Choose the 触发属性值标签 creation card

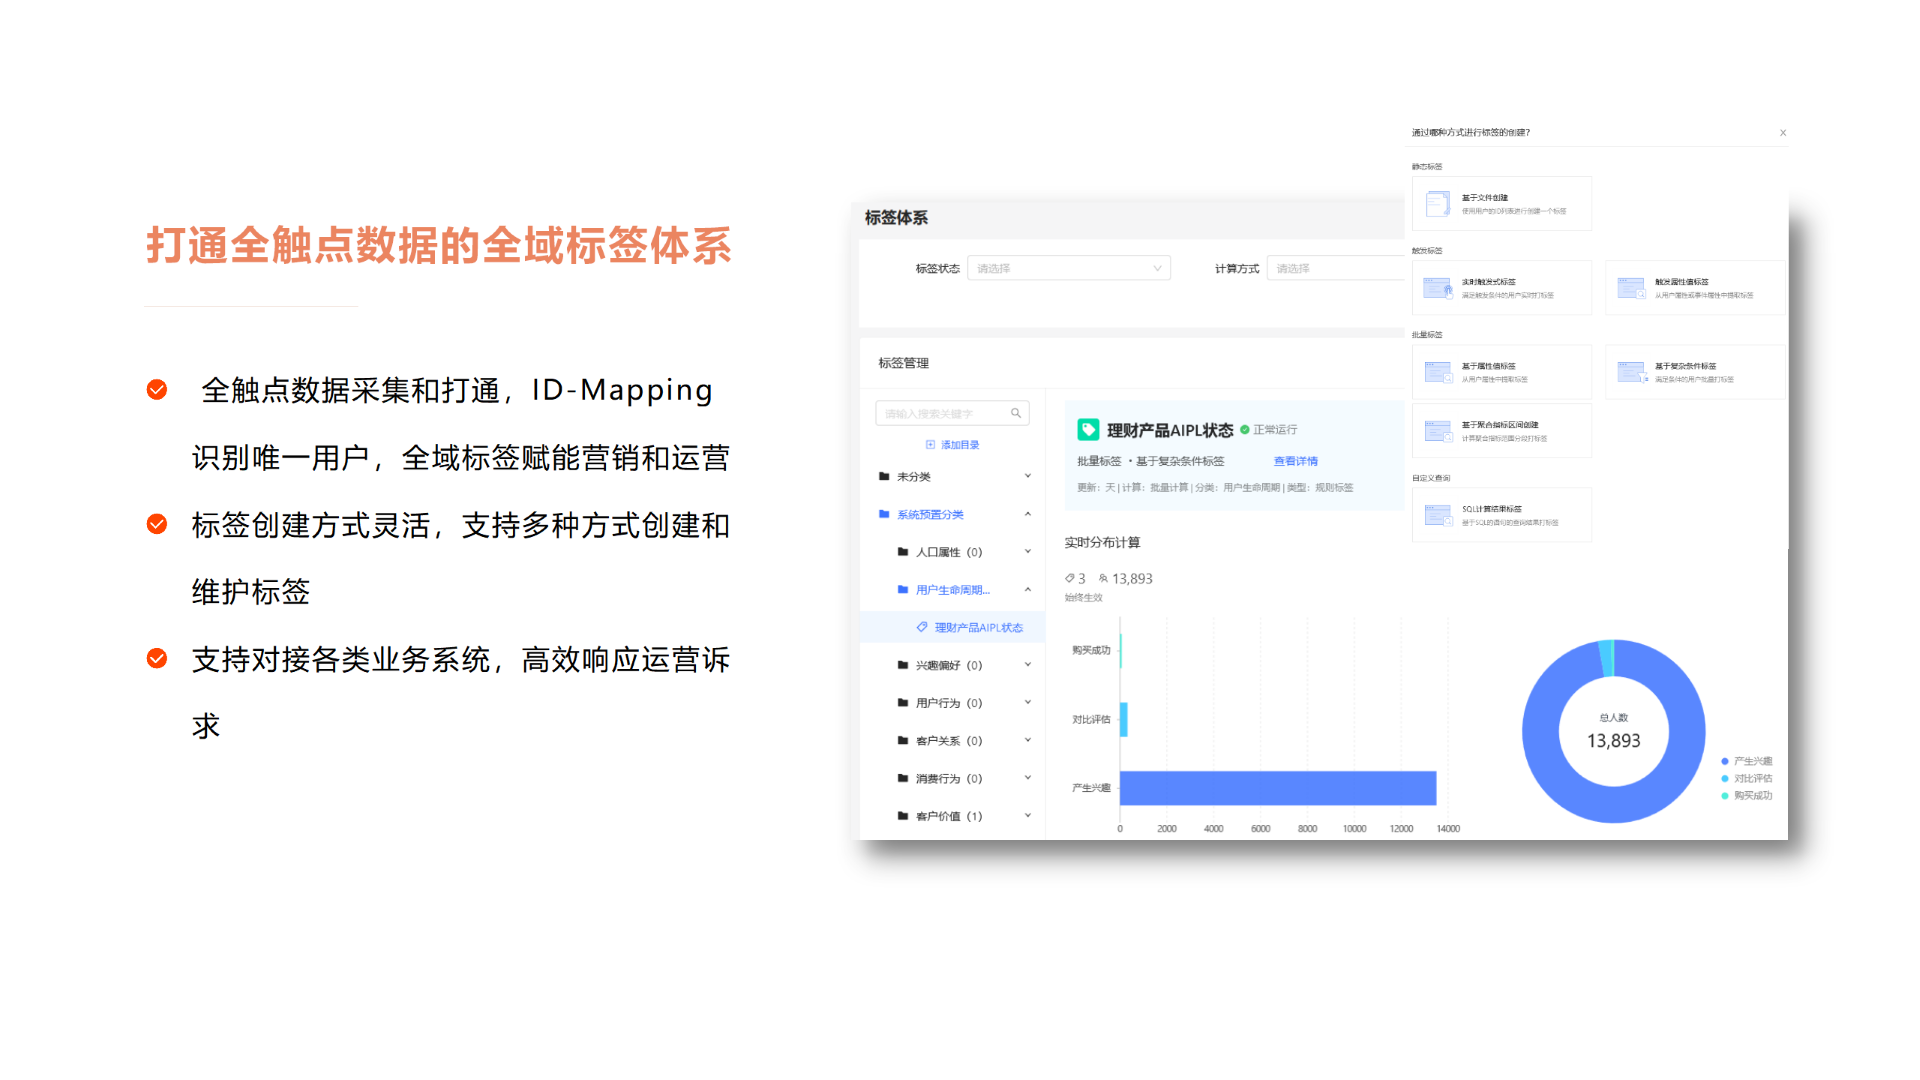pyautogui.click(x=1695, y=288)
